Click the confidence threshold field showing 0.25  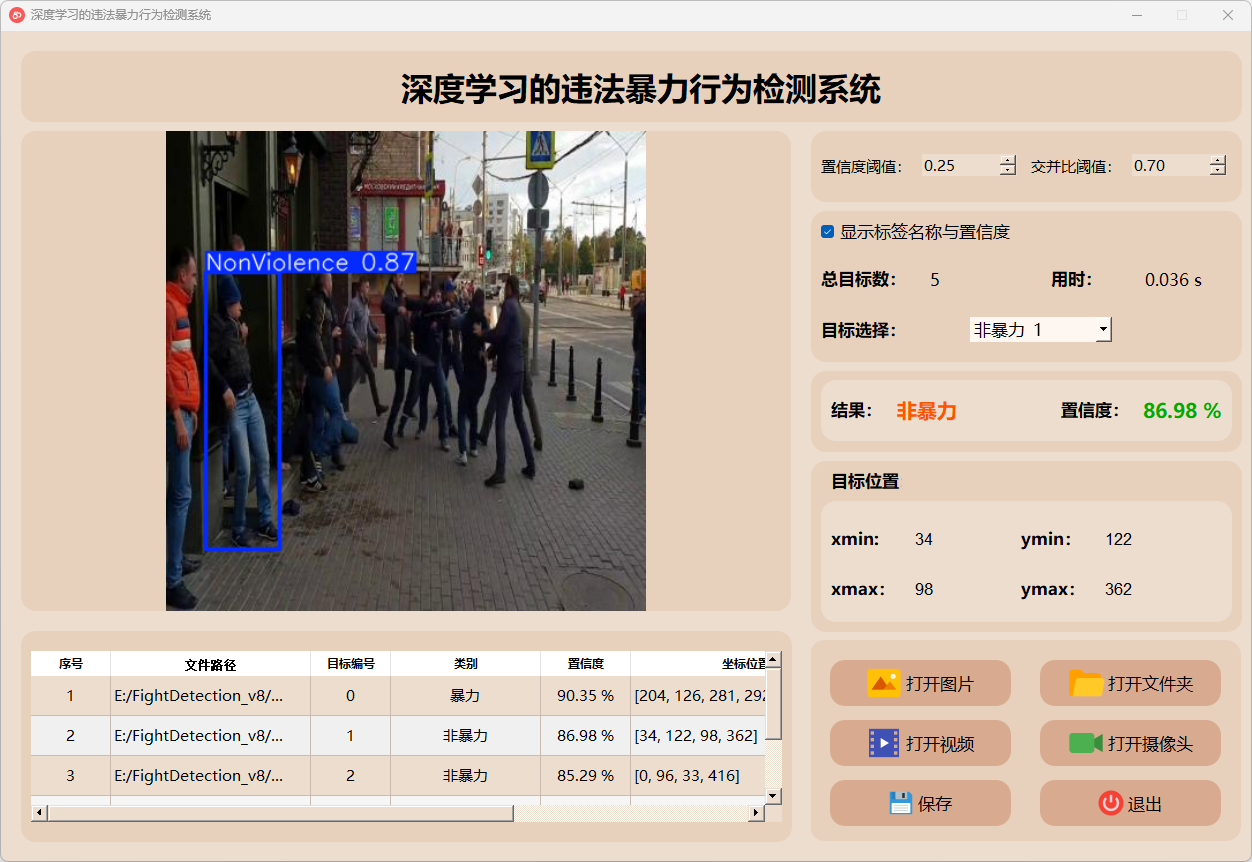click(958, 166)
